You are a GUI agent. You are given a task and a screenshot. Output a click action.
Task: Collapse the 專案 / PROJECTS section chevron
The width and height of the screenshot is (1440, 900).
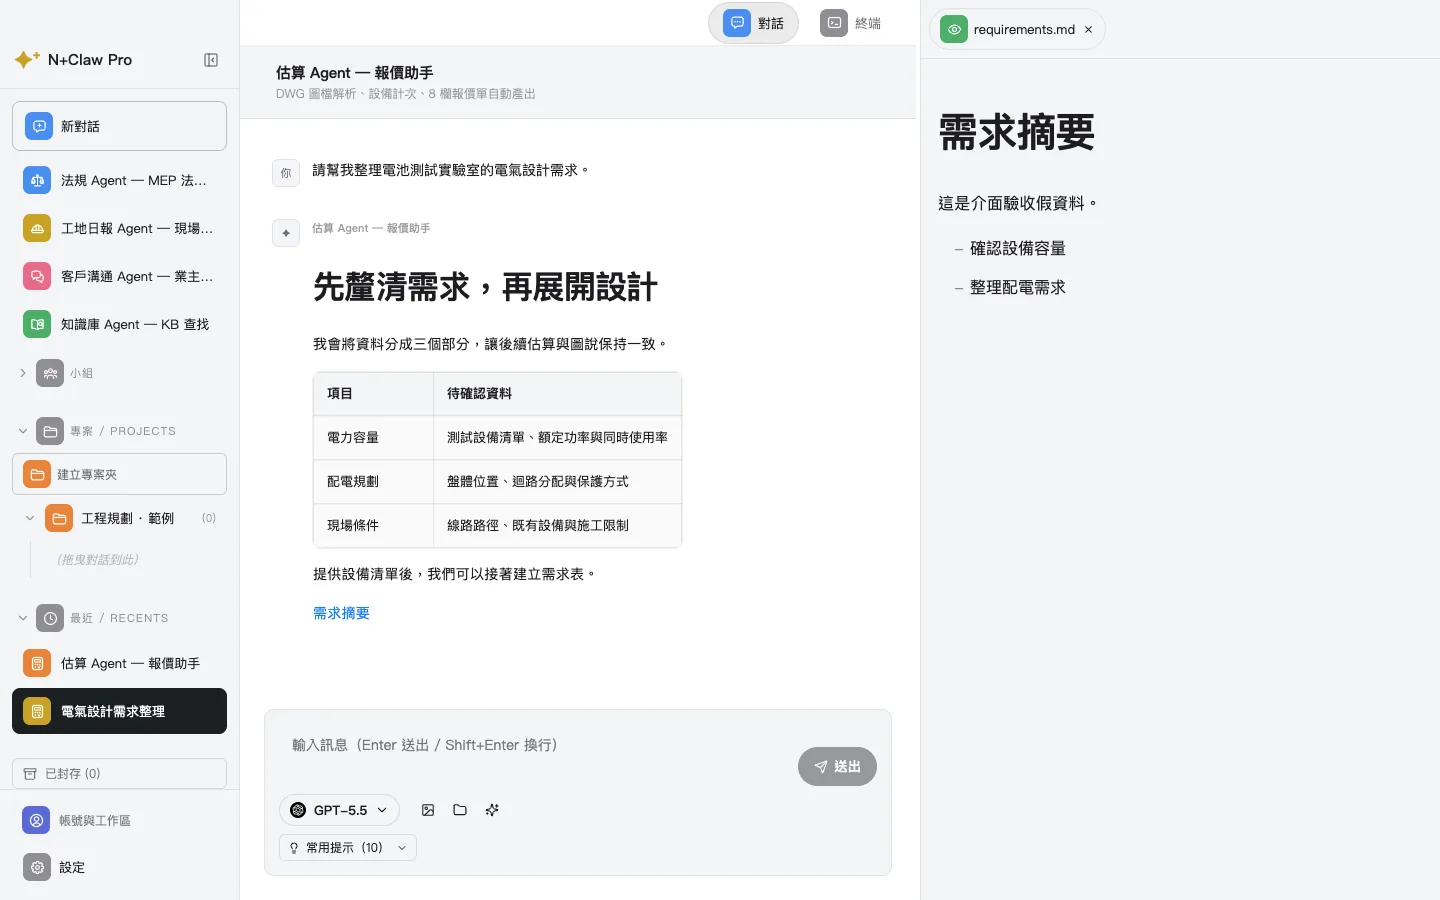tap(23, 431)
